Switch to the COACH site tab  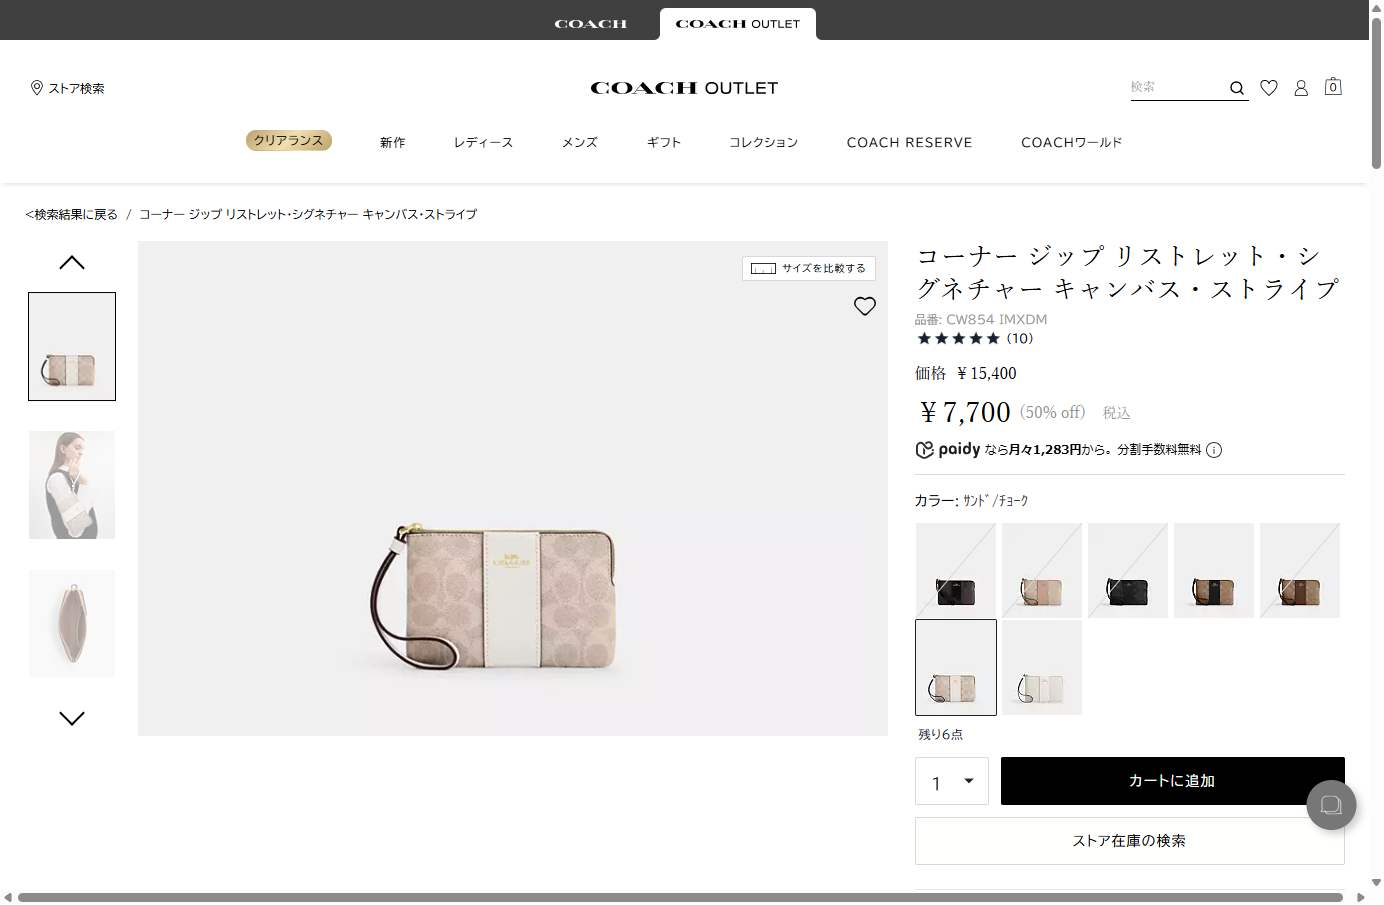tap(591, 24)
